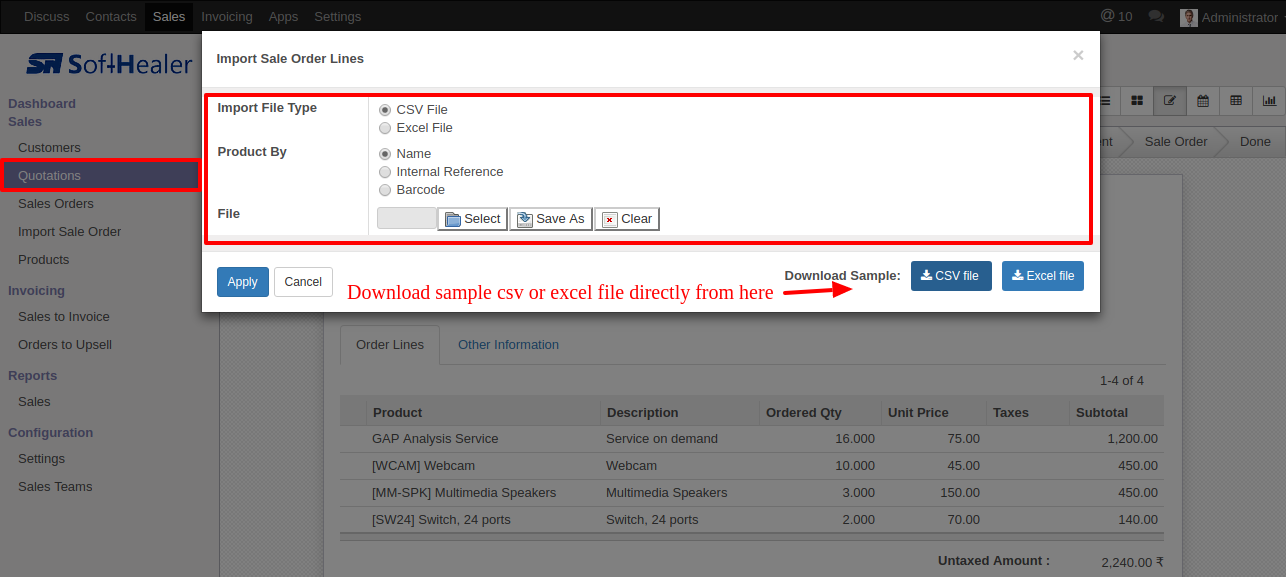Viewport: 1286px width, 577px height.
Task: Open the Settings top menu
Action: point(338,16)
